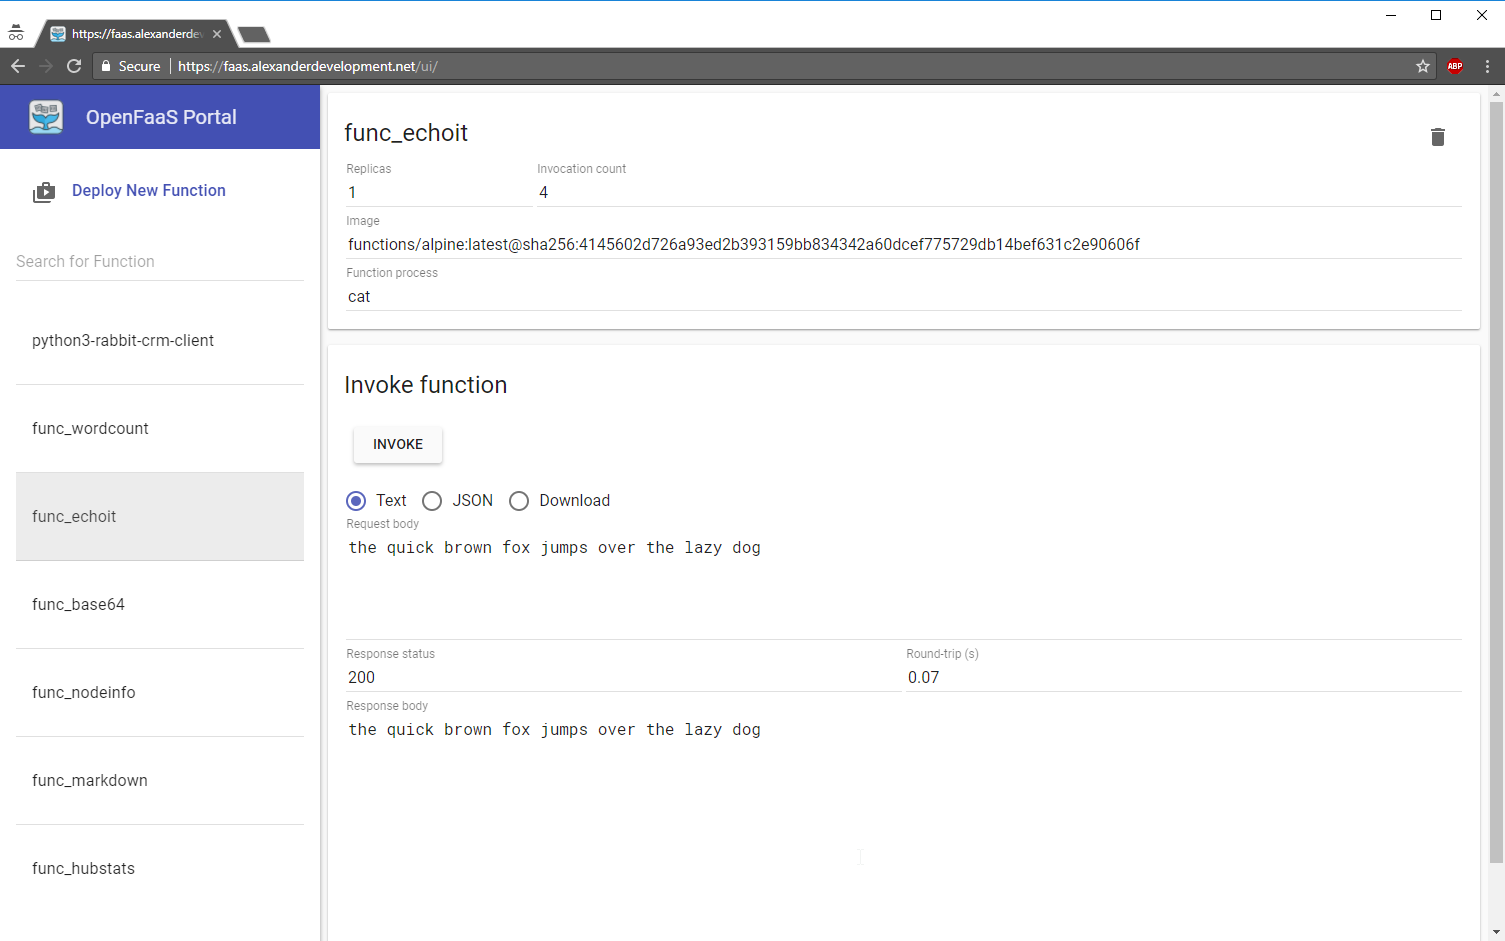Open the Deploy New Function link
Viewport: 1505px width, 941px height.
[149, 191]
